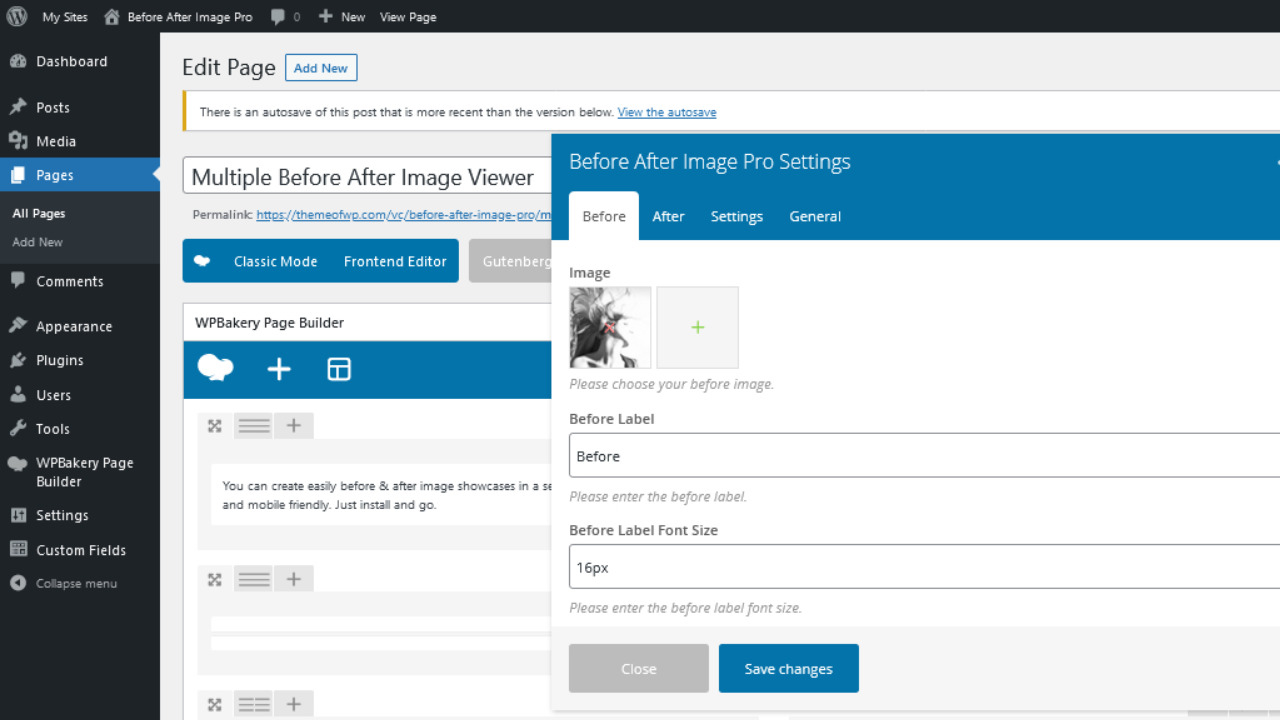This screenshot has width=1280, height=720.
Task: Switch to the Before tab
Action: (604, 216)
